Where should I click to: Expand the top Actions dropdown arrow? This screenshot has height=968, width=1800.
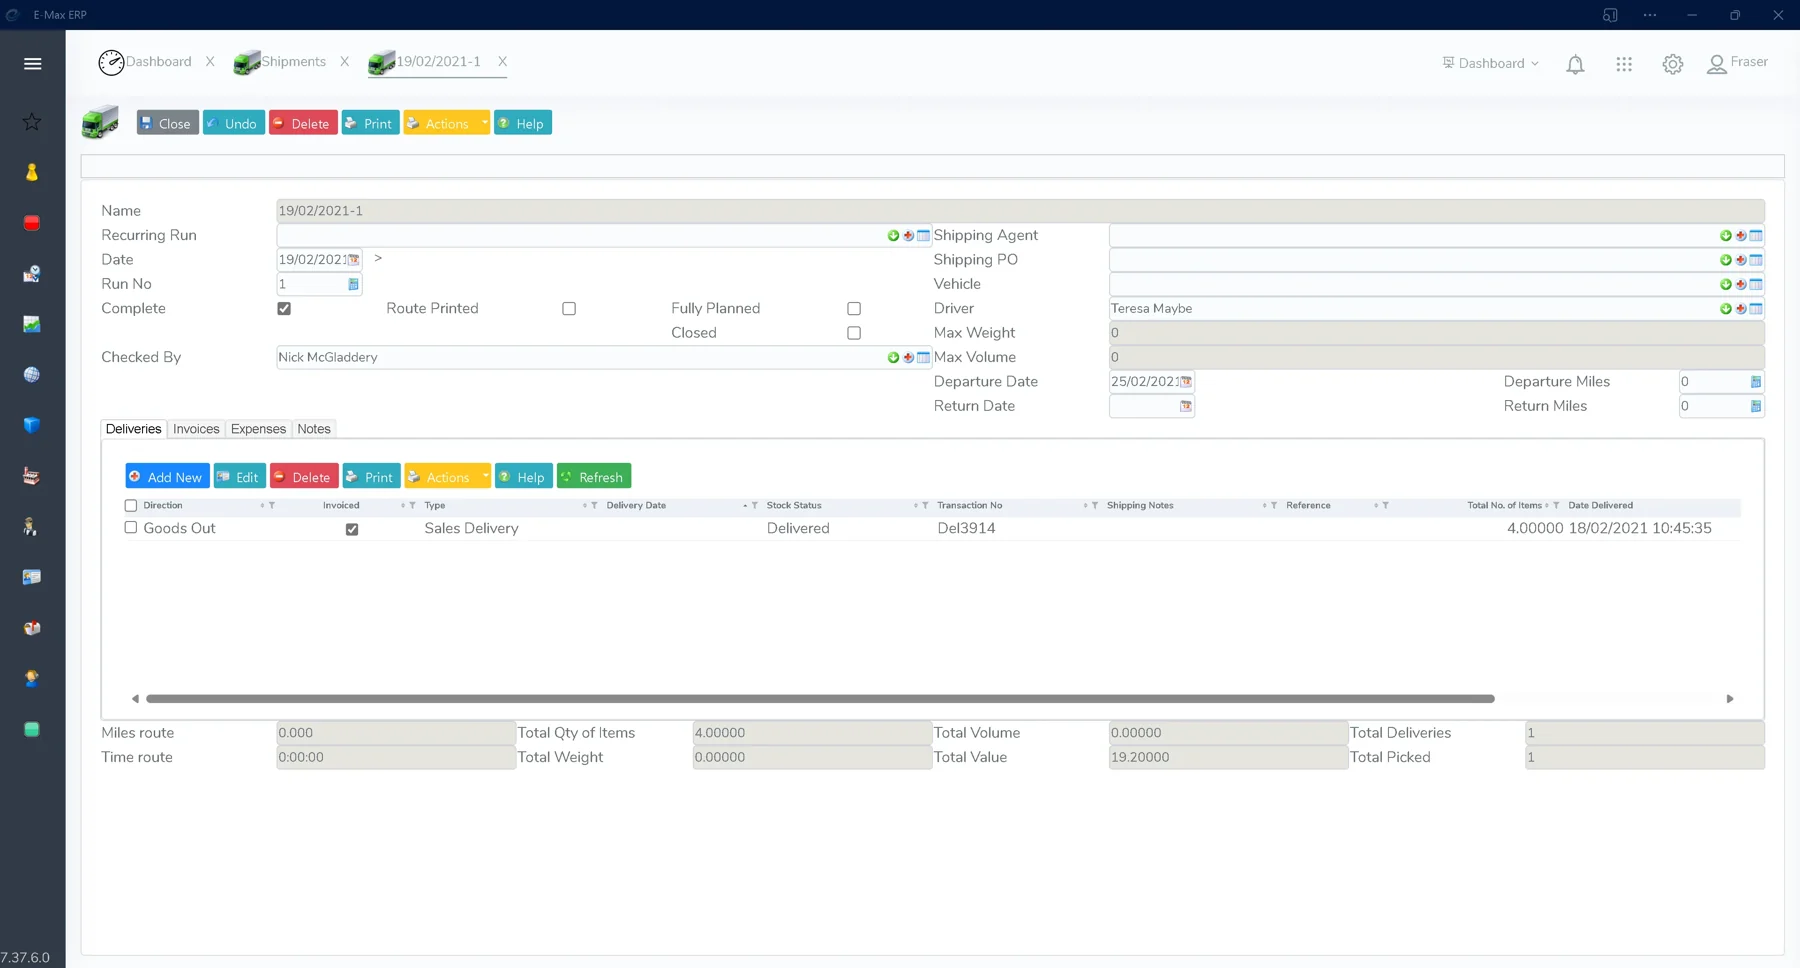point(484,123)
